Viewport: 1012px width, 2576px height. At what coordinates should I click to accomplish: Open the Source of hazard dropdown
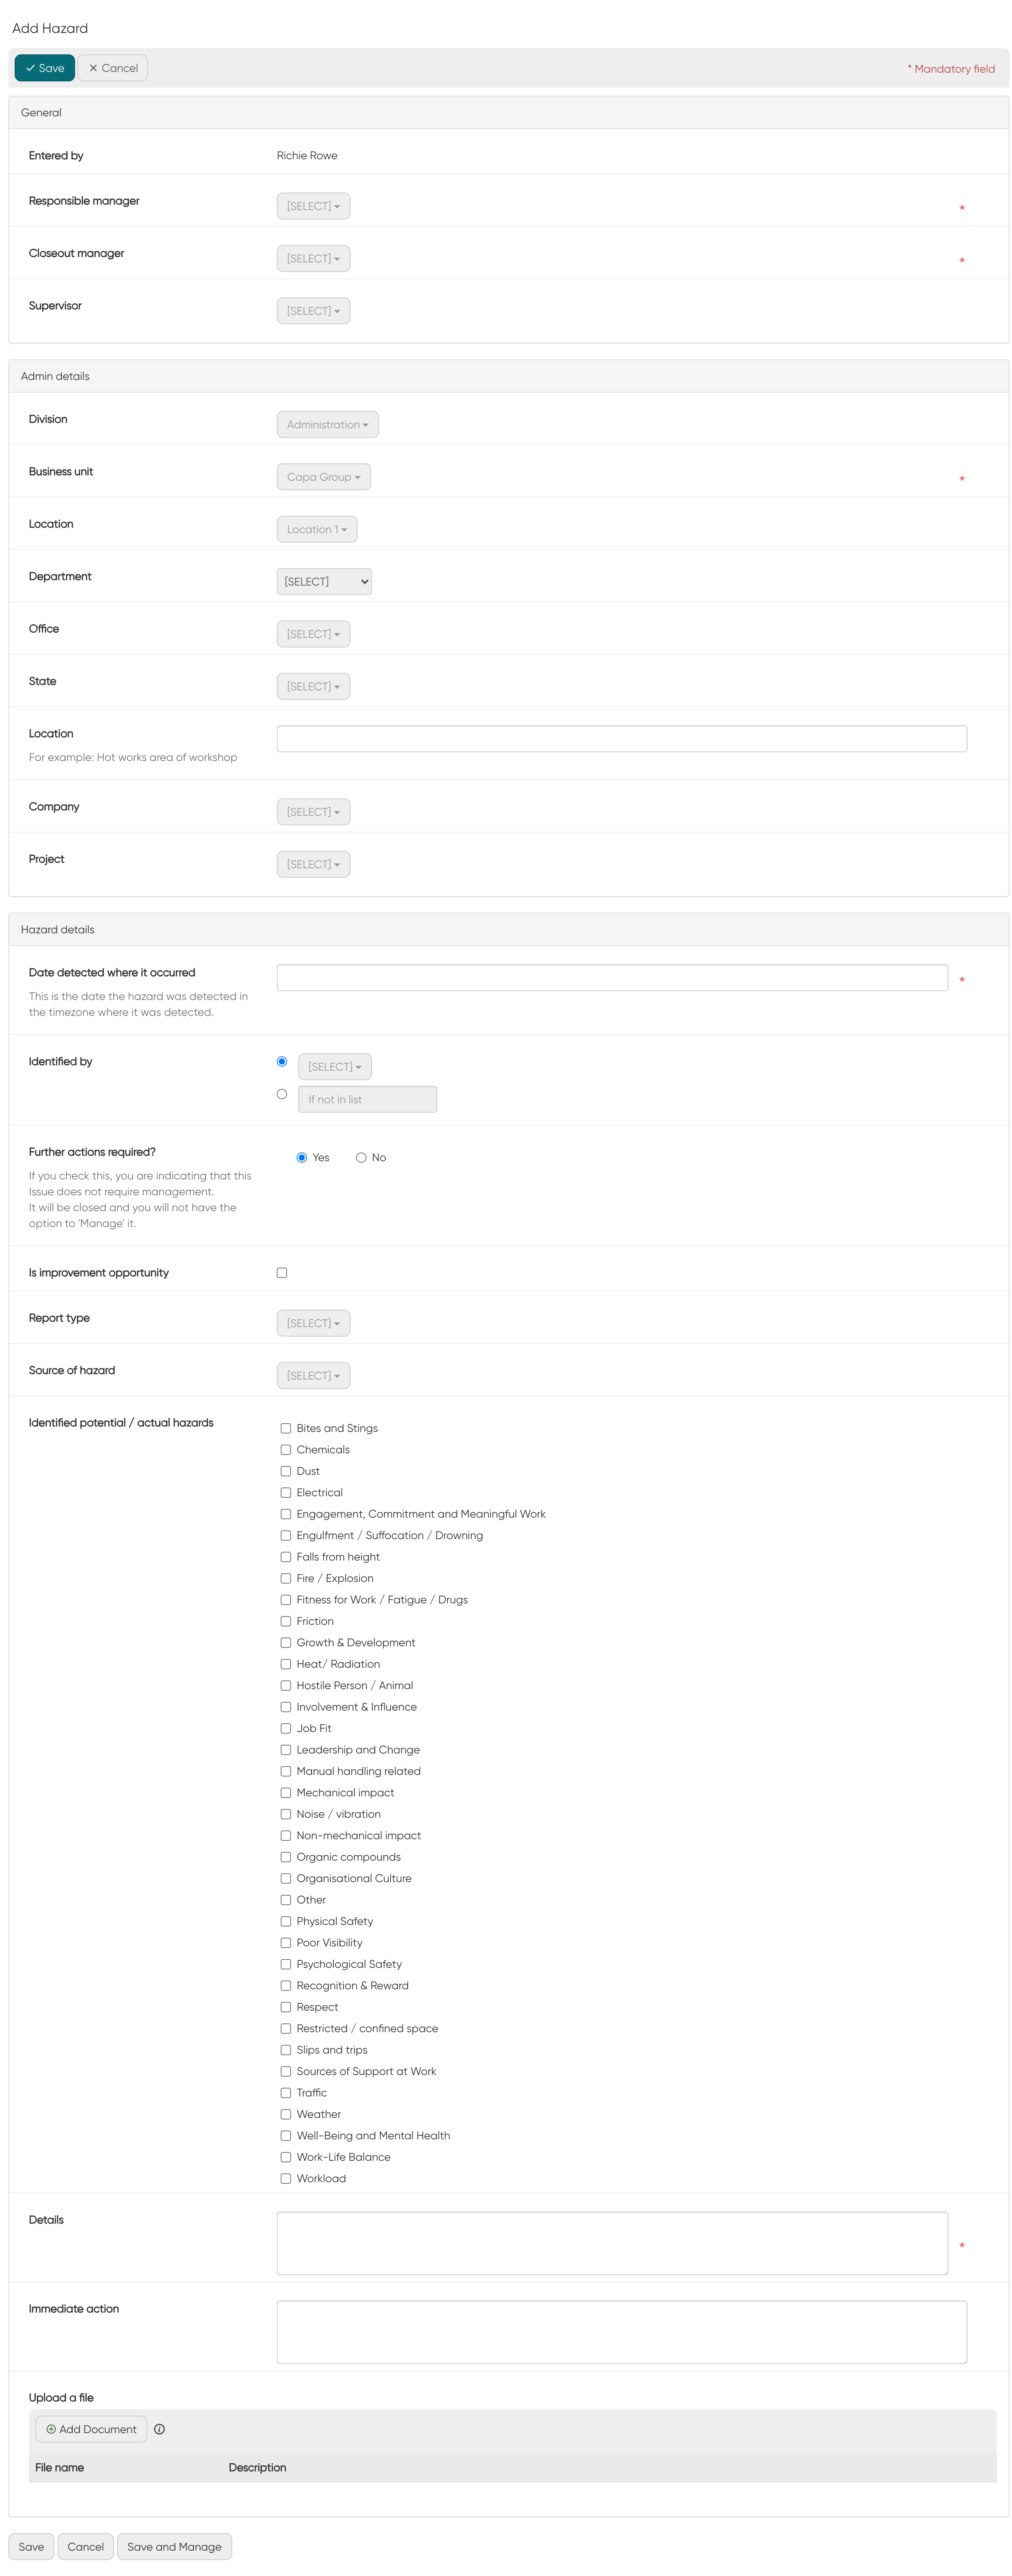point(313,1375)
